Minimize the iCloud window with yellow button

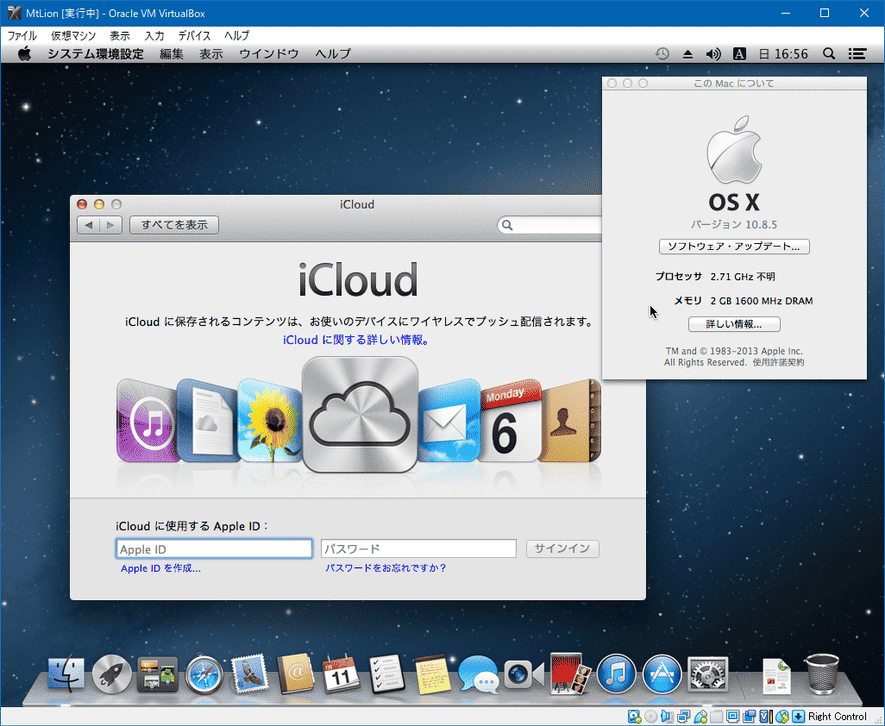tap(99, 204)
